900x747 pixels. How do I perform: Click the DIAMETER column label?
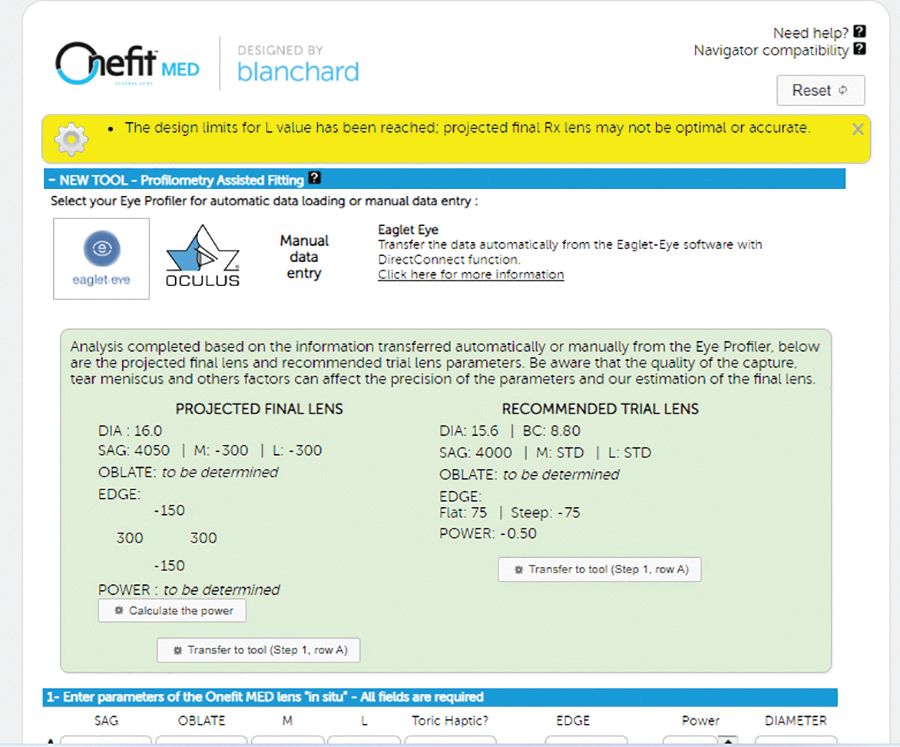tap(796, 721)
